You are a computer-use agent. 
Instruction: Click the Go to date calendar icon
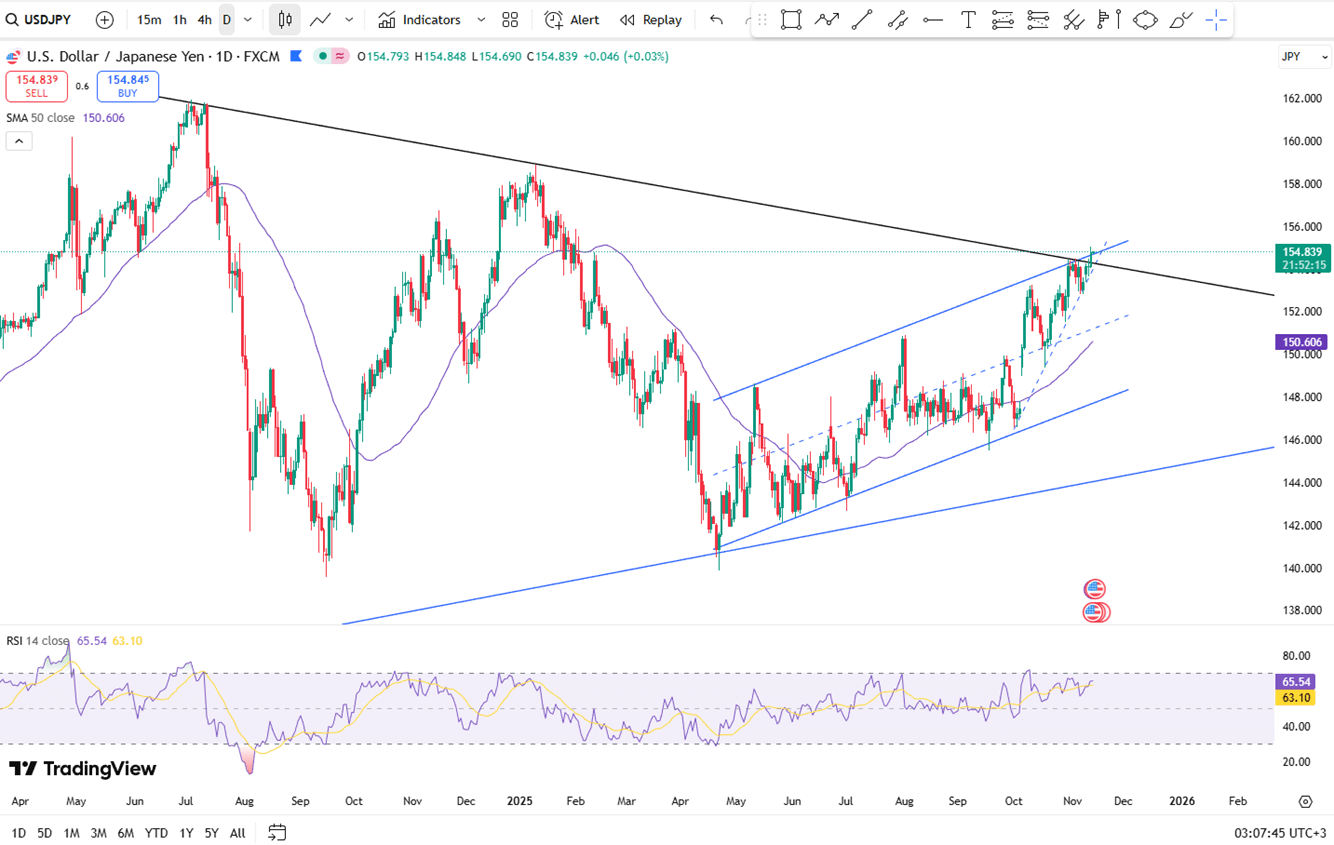tap(277, 832)
